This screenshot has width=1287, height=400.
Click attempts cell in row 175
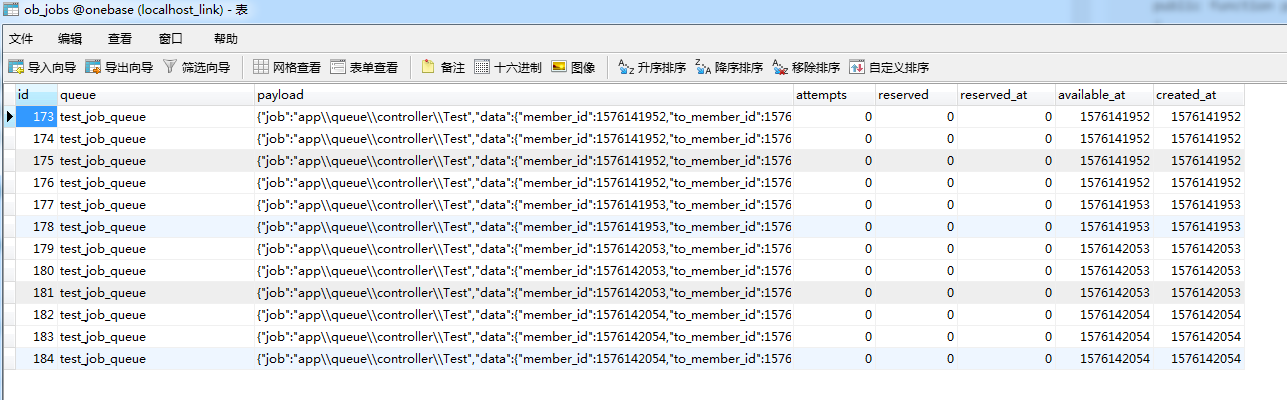tap(833, 160)
